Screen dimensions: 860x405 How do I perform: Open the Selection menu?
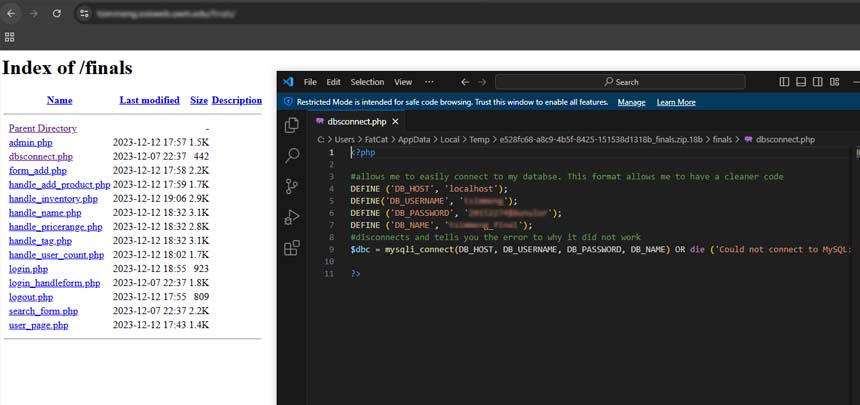tap(367, 82)
